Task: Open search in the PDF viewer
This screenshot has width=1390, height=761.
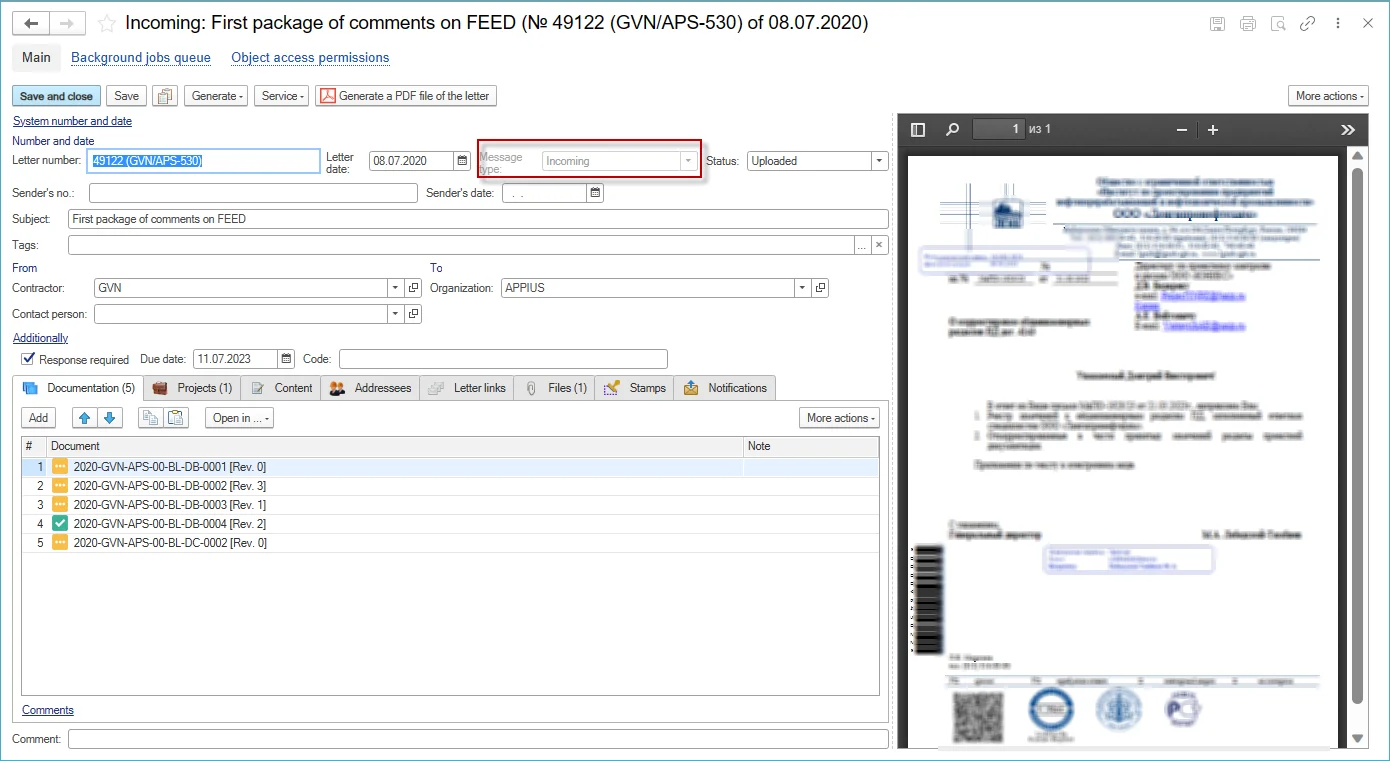Action: [952, 130]
